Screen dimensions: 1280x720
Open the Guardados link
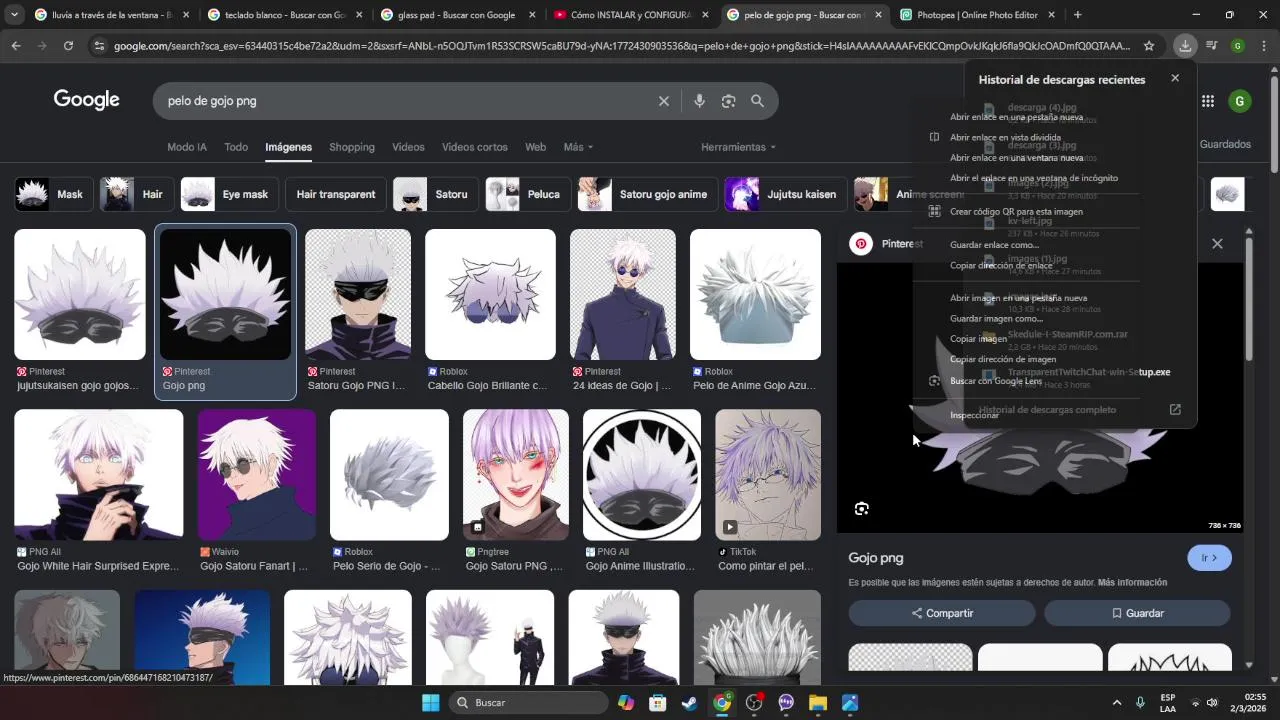(1225, 144)
